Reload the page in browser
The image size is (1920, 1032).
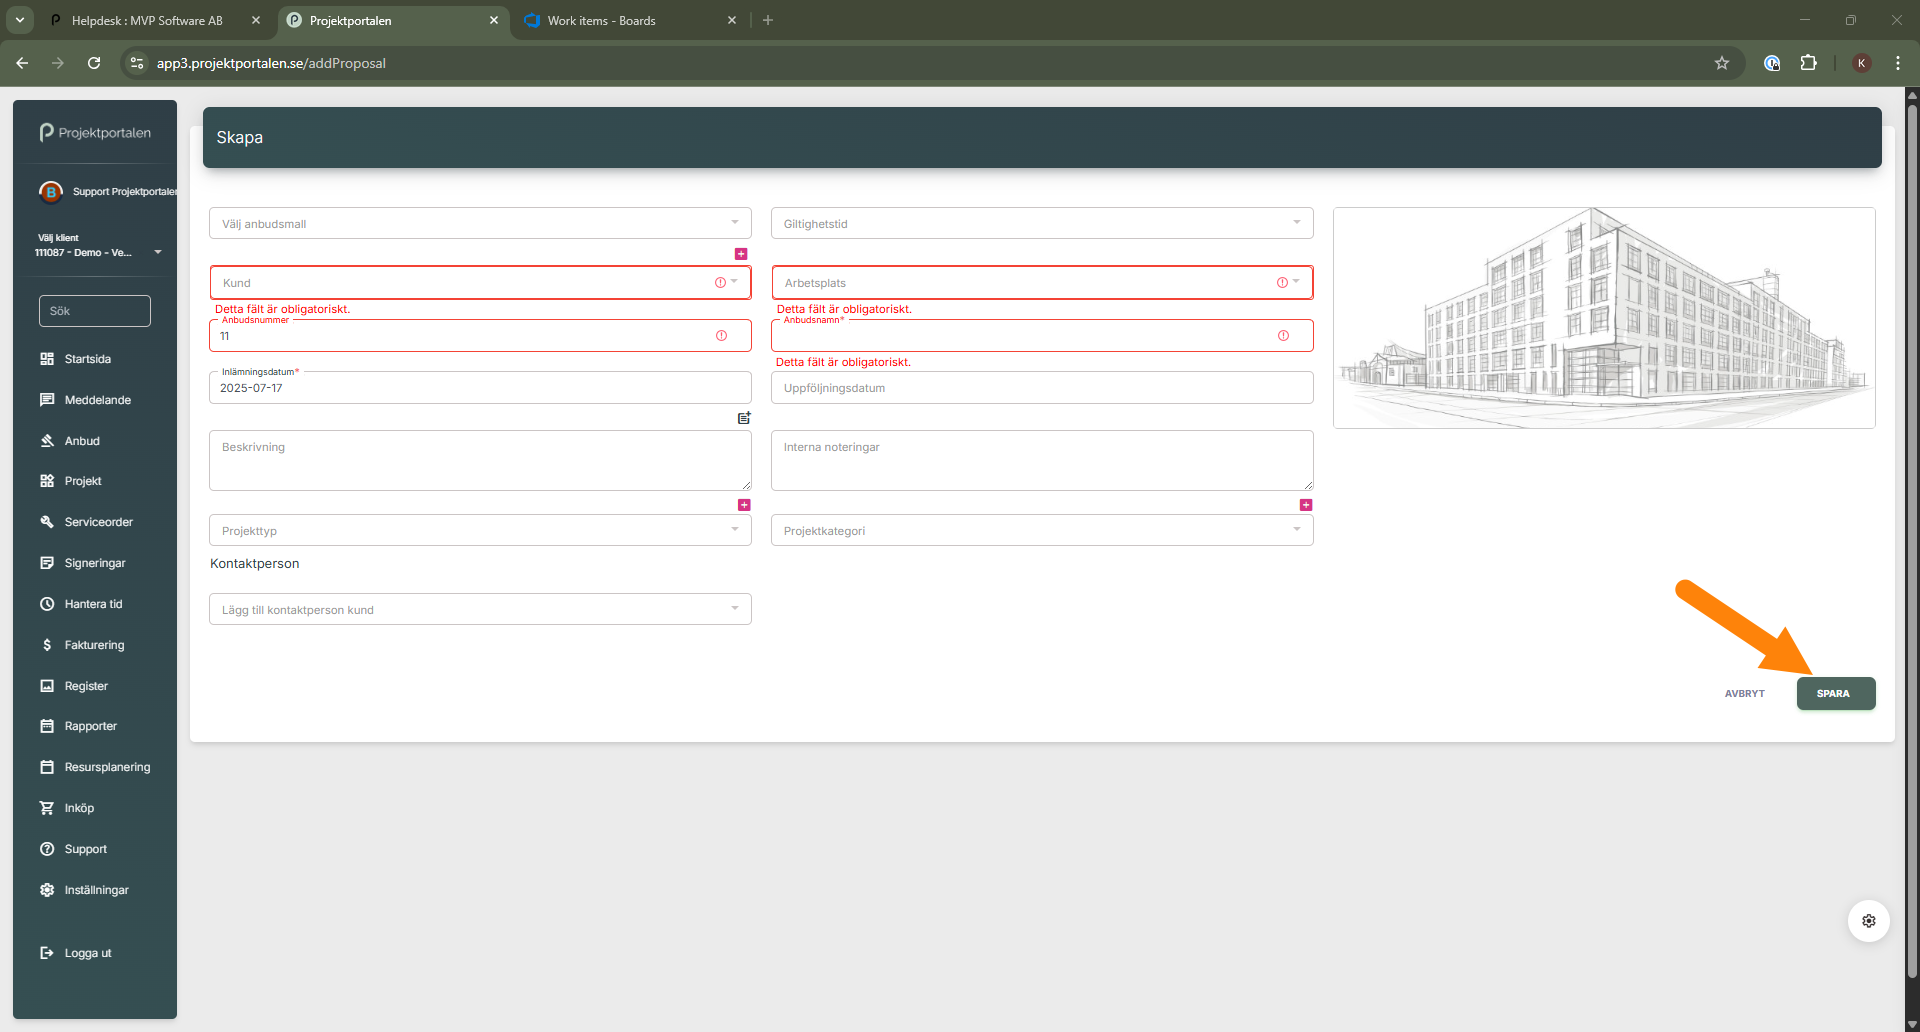[94, 63]
